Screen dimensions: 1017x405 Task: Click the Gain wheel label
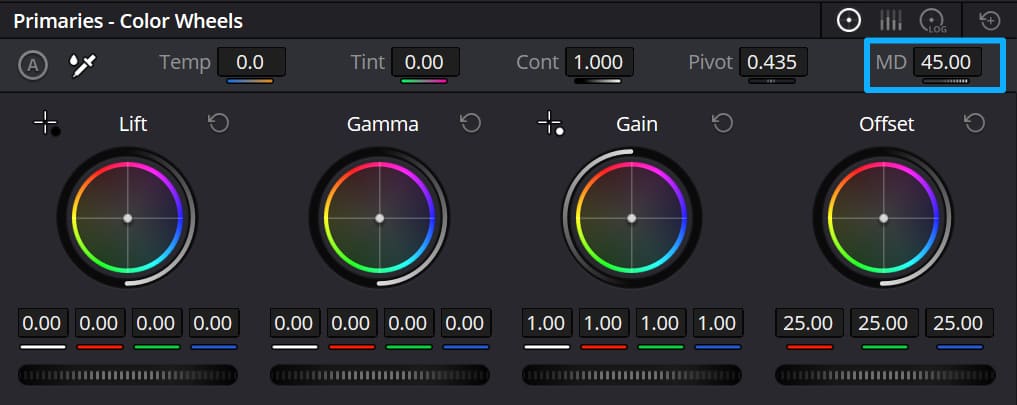tap(637, 123)
